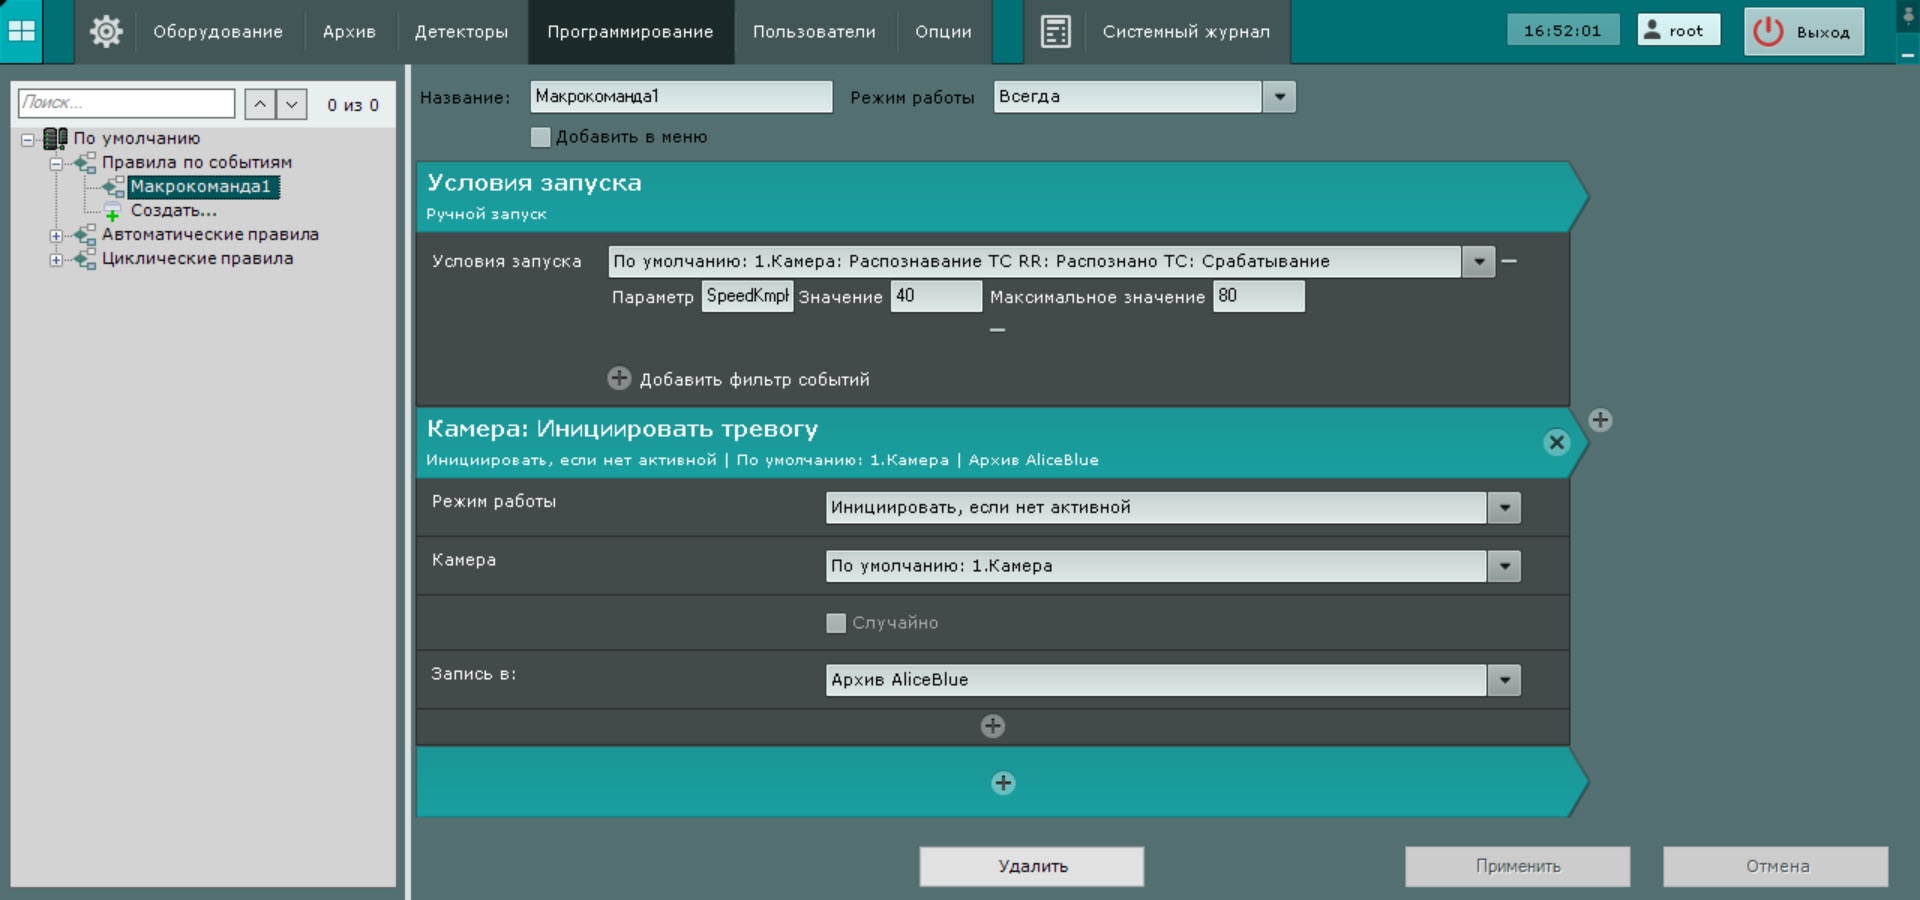The height and width of the screenshot is (900, 1920).
Task: Click the previous search result up arrow
Action: tap(260, 104)
